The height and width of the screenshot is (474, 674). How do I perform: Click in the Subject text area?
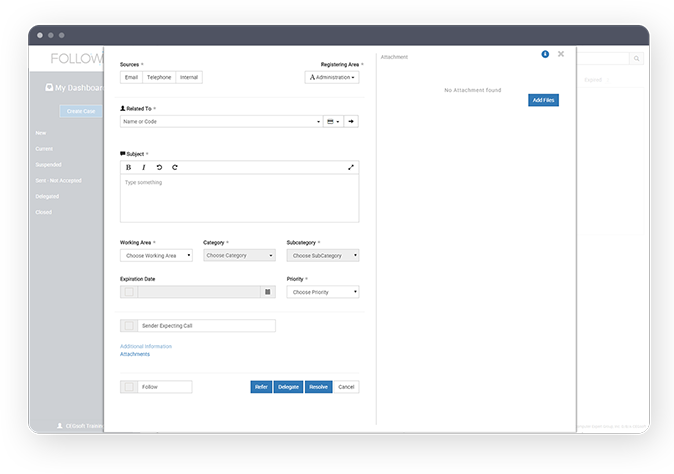click(x=239, y=198)
